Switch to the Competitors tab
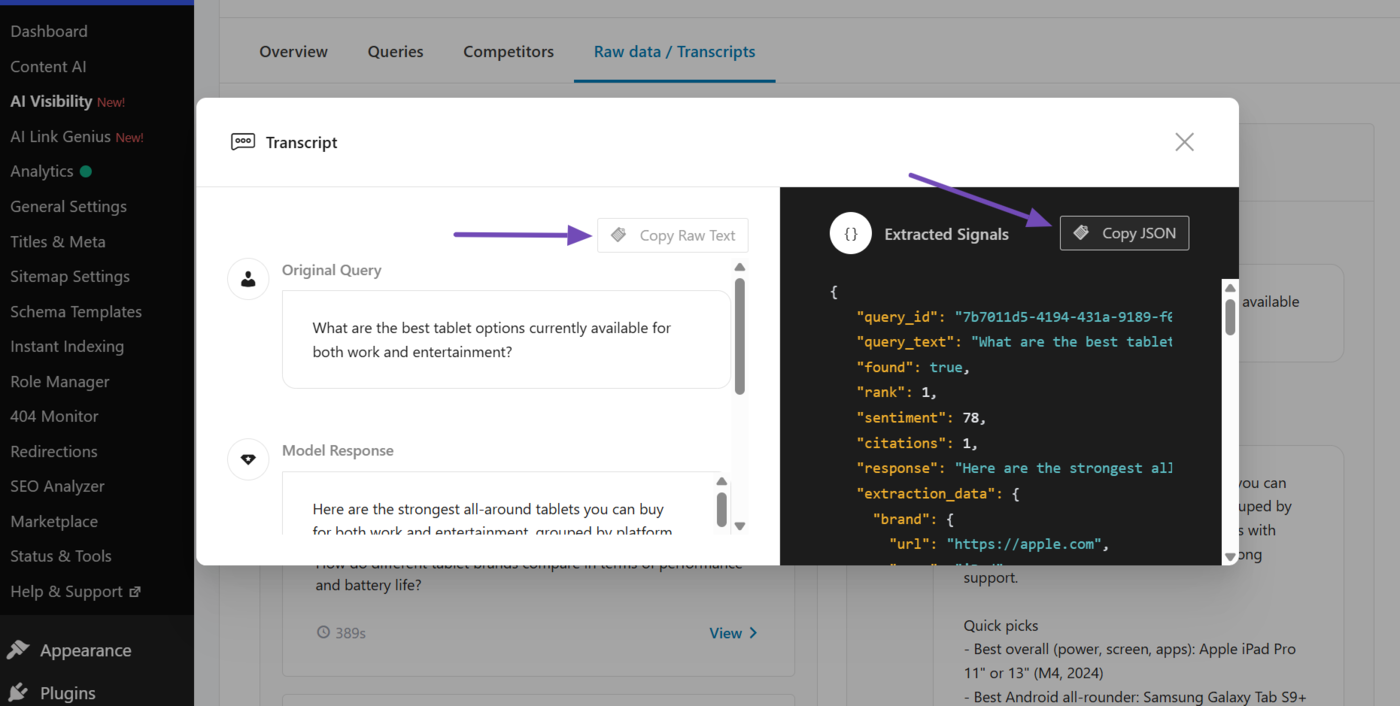Screen dimensions: 1400x706 [x=508, y=51]
